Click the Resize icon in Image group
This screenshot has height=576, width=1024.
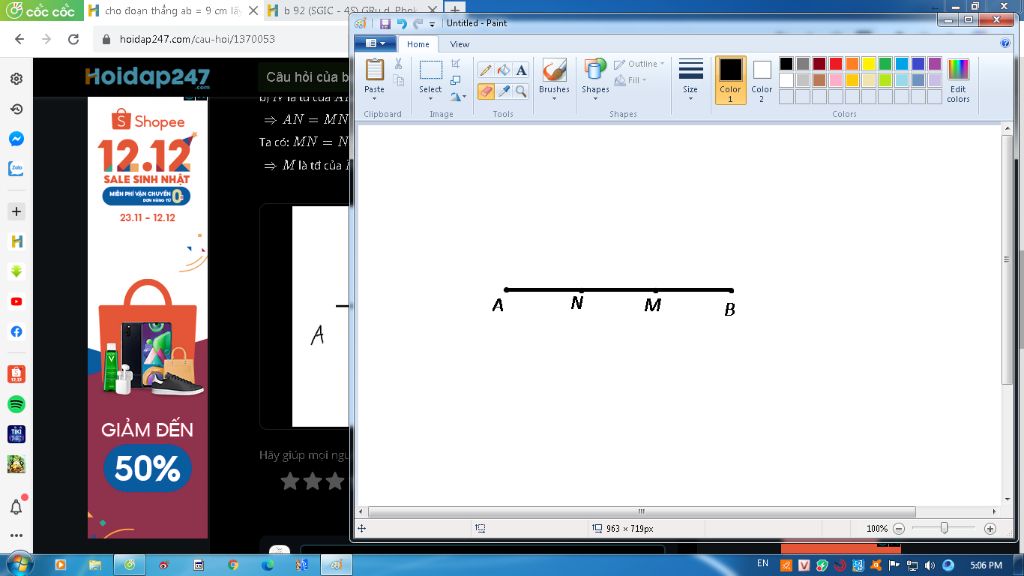click(456, 80)
